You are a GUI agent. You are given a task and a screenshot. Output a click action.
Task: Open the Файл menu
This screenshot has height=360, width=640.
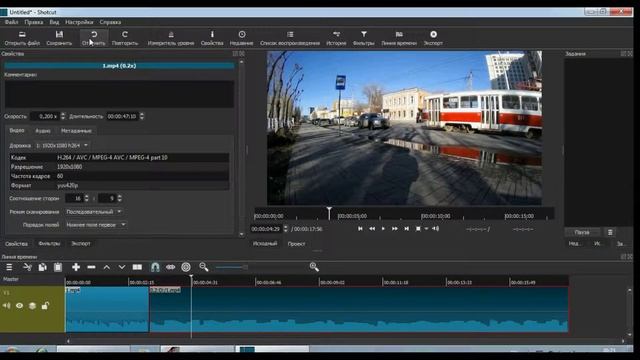click(11, 22)
